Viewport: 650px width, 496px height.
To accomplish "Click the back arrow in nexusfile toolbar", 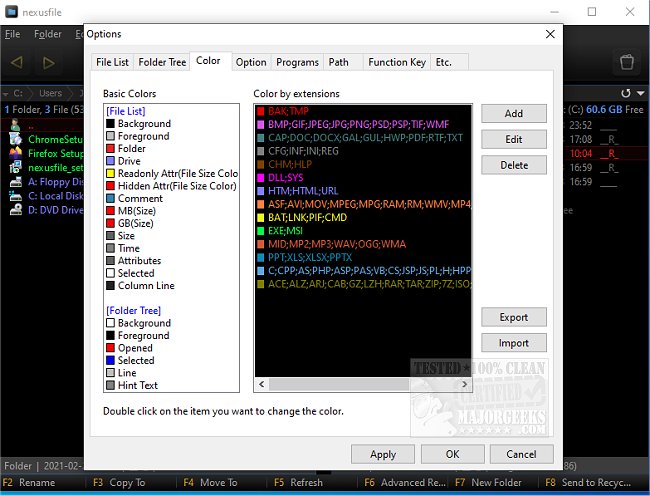I will coord(17,63).
